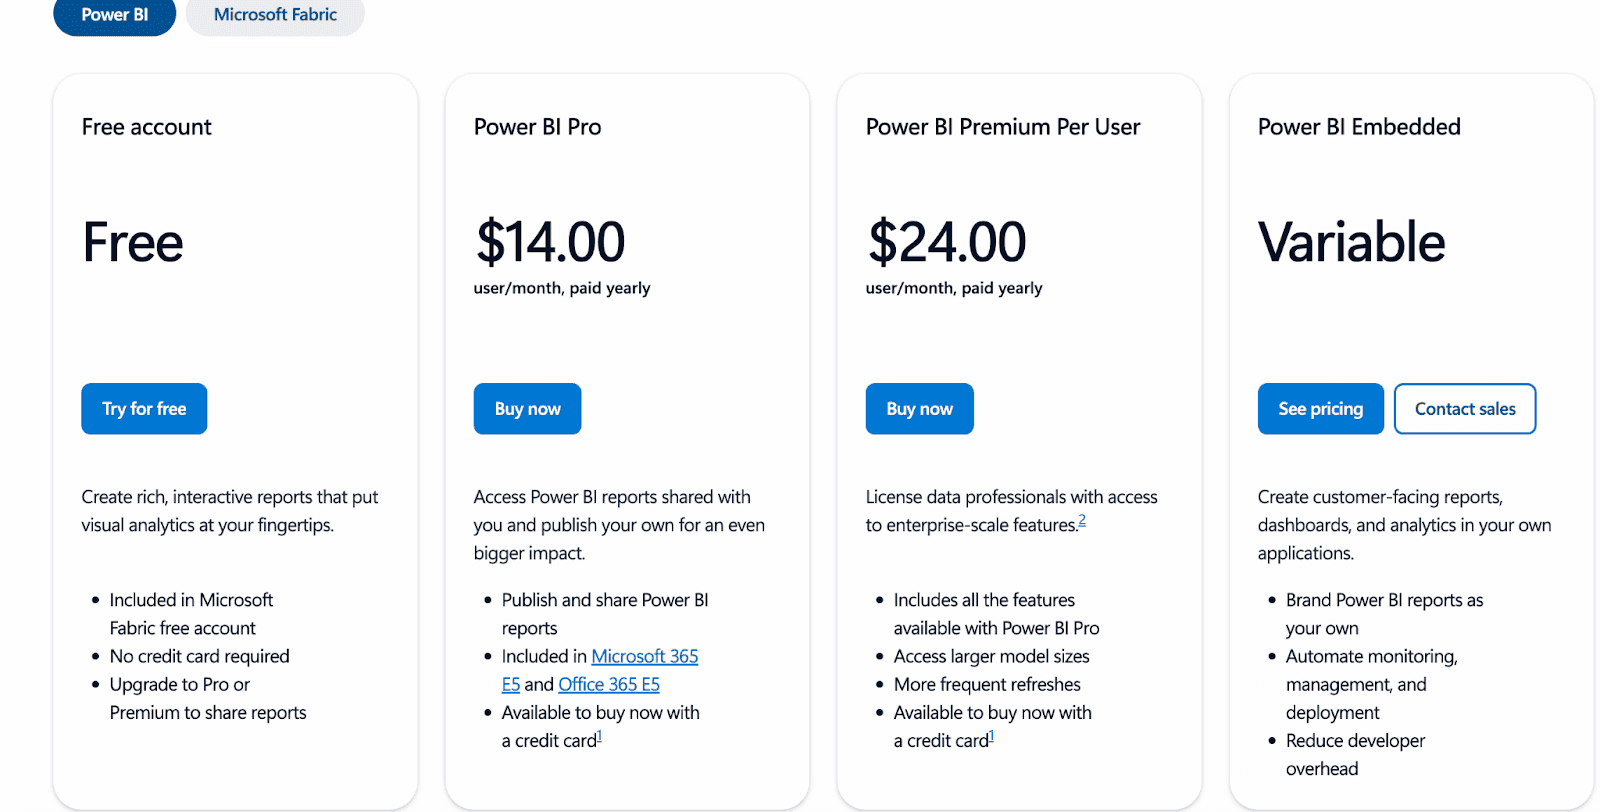Click the Power BI Embedded card title
This screenshot has height=812, width=1600.
[1359, 126]
